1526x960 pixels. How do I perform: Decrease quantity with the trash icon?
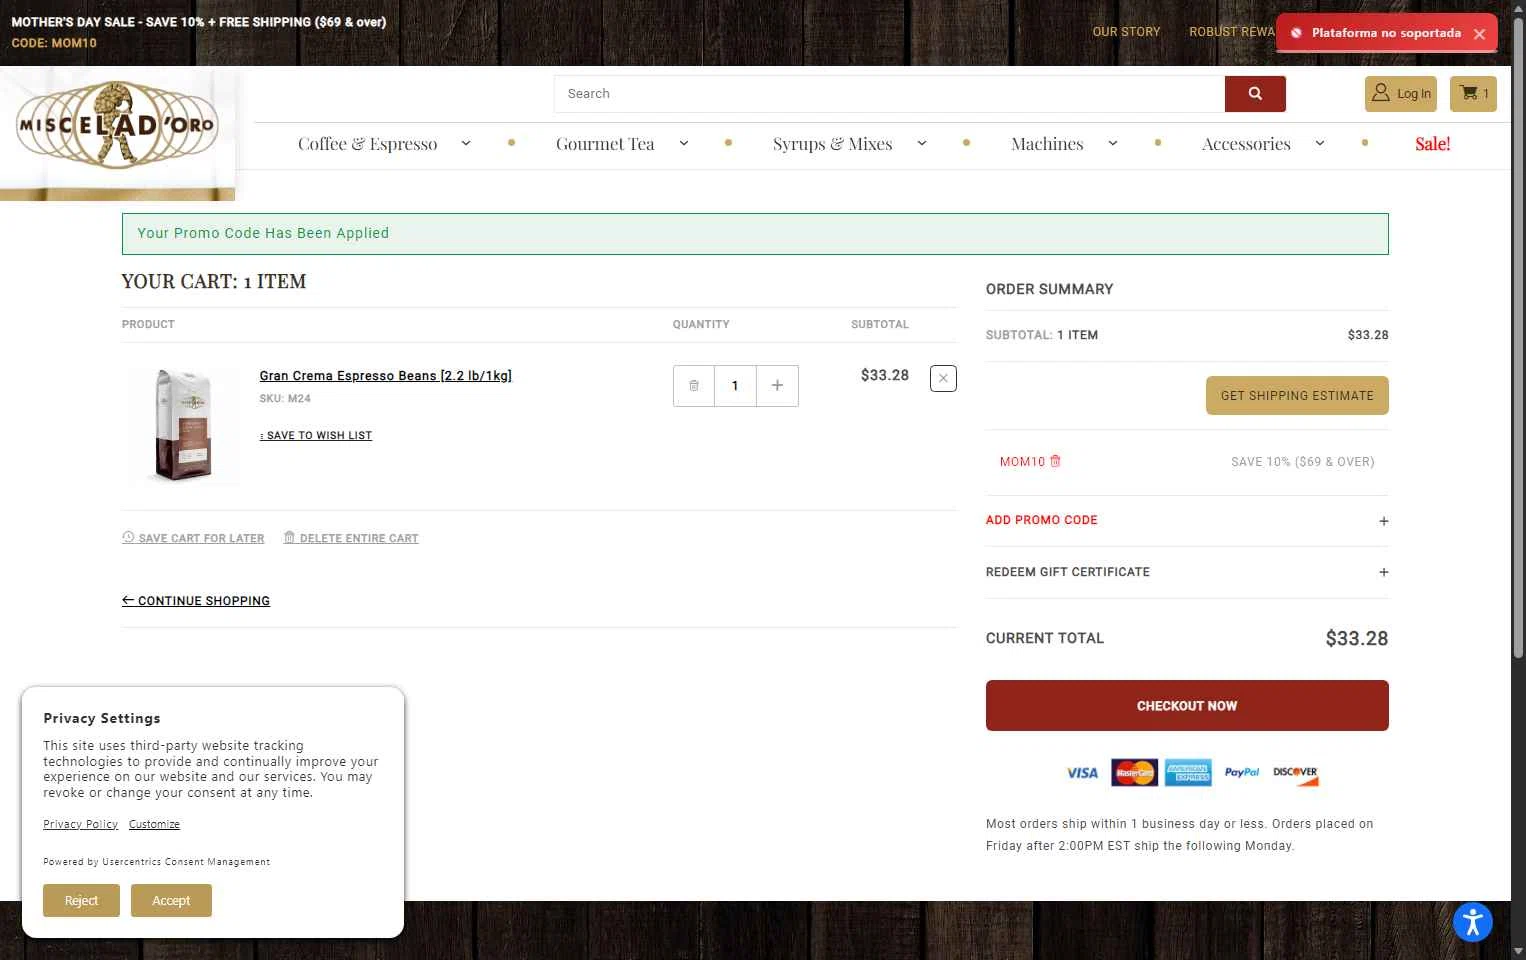pyautogui.click(x=694, y=386)
